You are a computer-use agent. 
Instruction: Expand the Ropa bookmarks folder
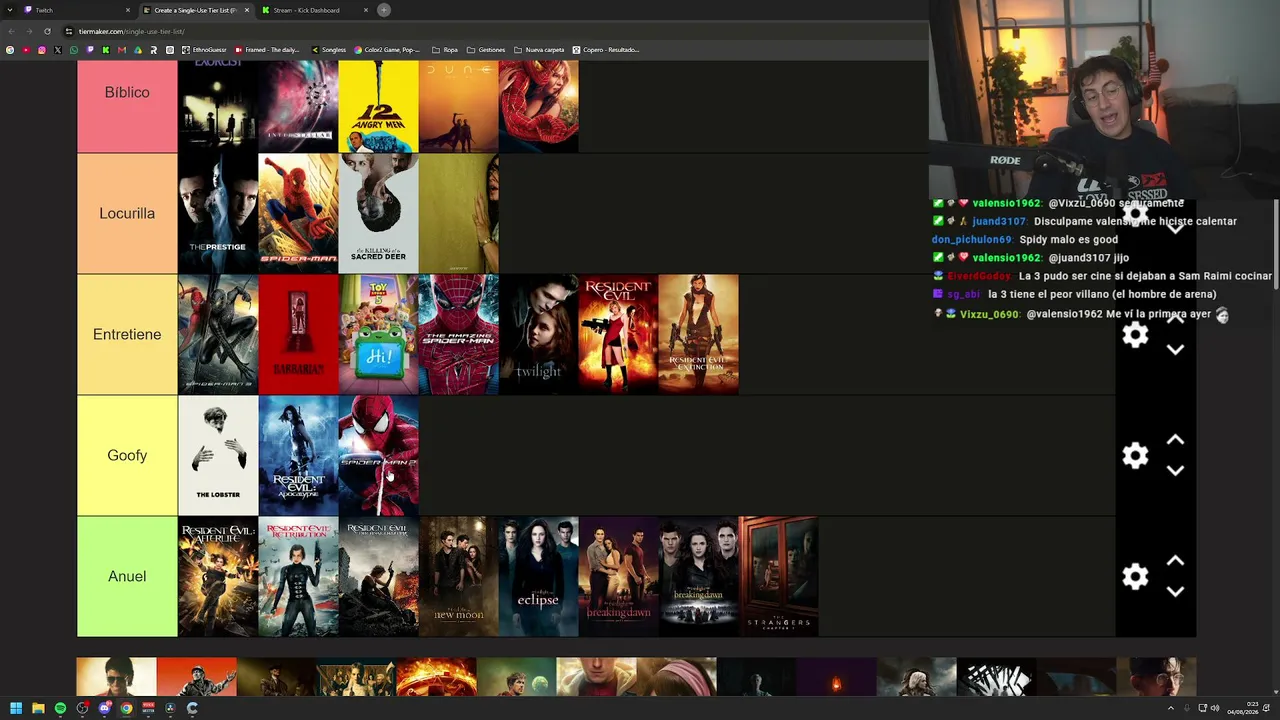445,50
